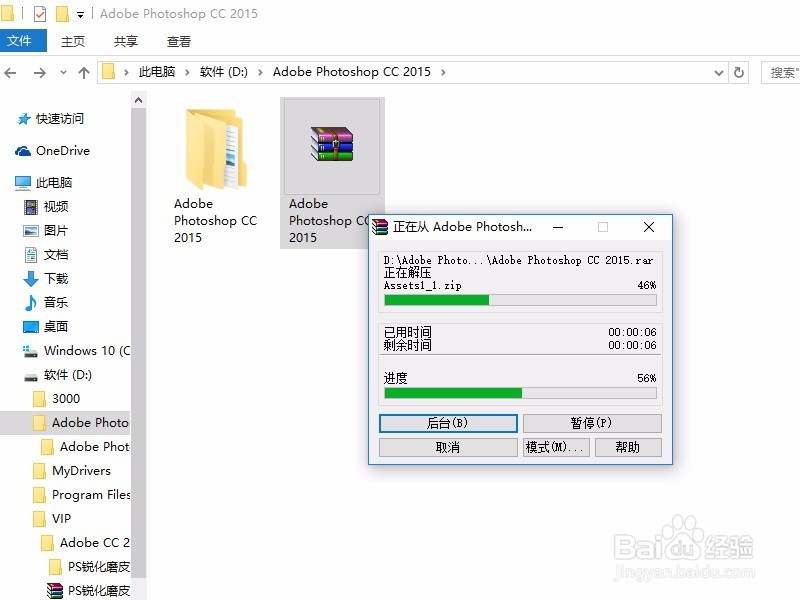Viewport: 800px width, 600px height.
Task: Open the breadcrumb chevron after 软件 (D:)
Action: pos(262,71)
